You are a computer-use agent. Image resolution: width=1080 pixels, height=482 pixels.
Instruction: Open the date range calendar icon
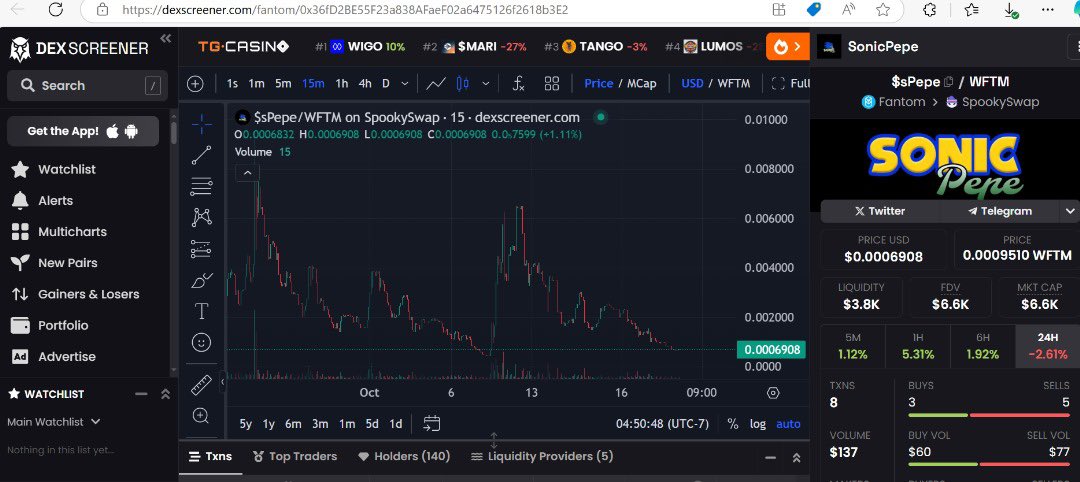[x=432, y=423]
